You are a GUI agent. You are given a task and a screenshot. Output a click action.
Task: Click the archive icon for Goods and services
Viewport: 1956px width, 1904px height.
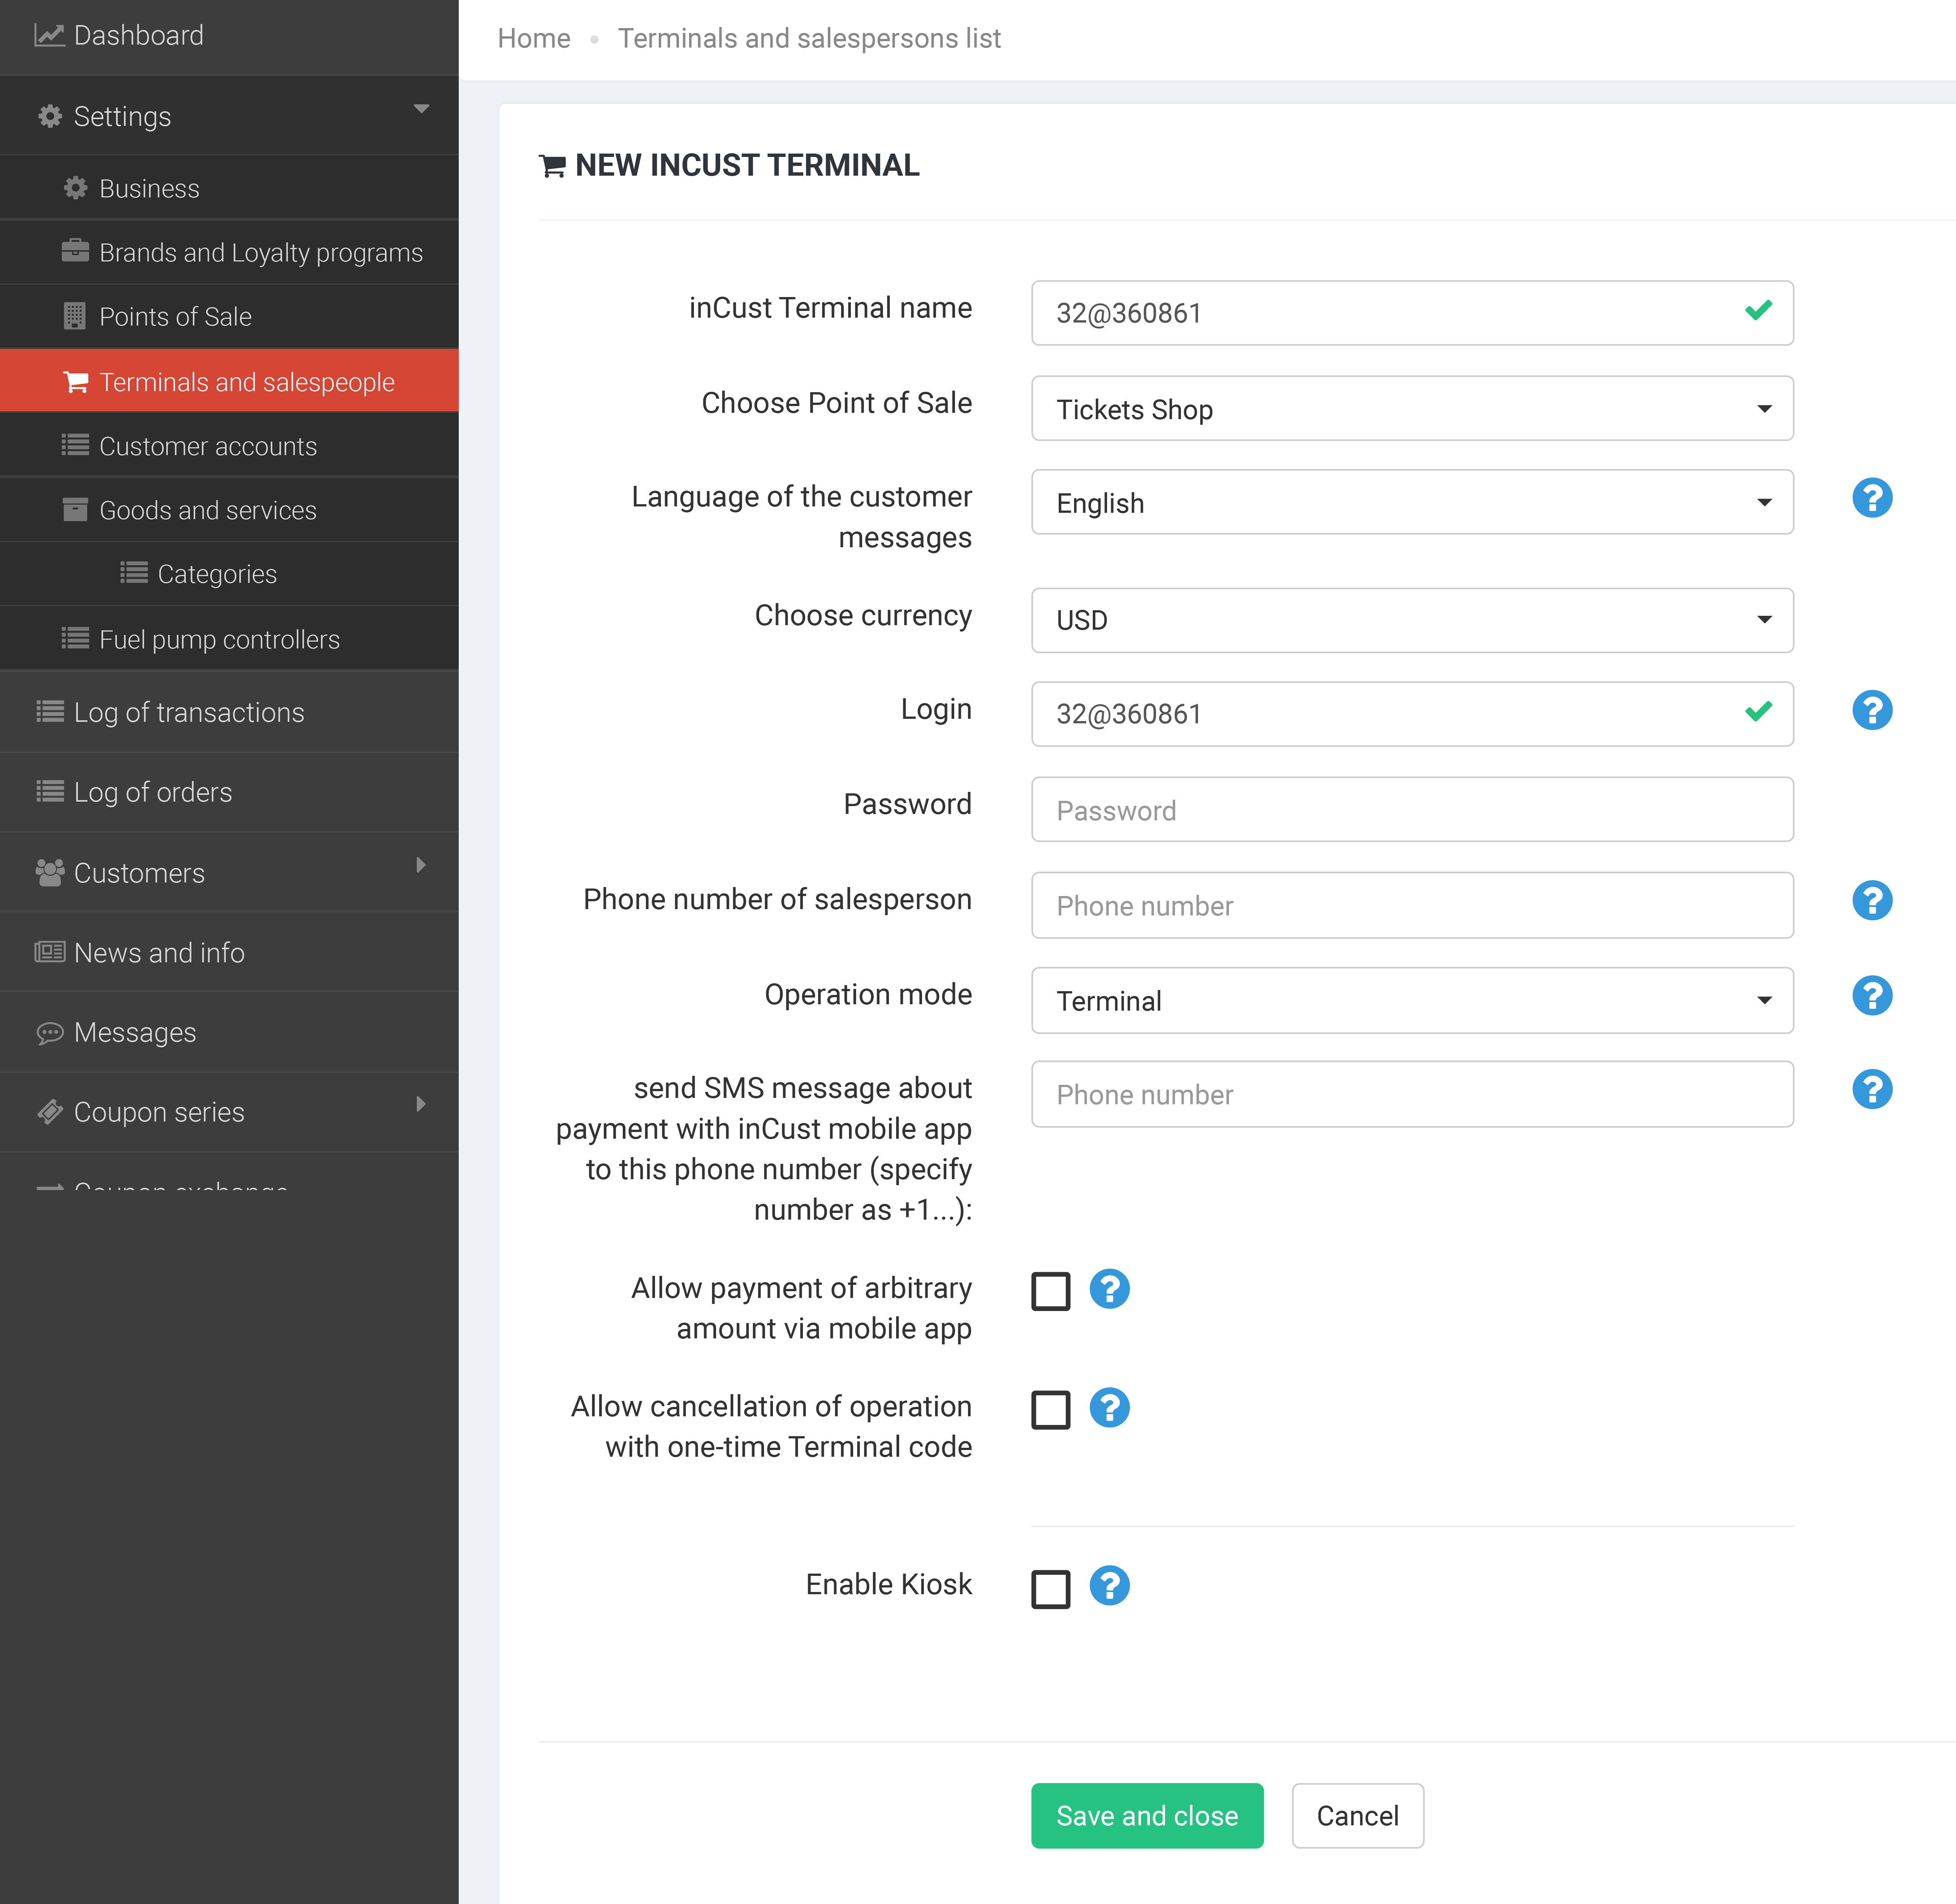(75, 510)
